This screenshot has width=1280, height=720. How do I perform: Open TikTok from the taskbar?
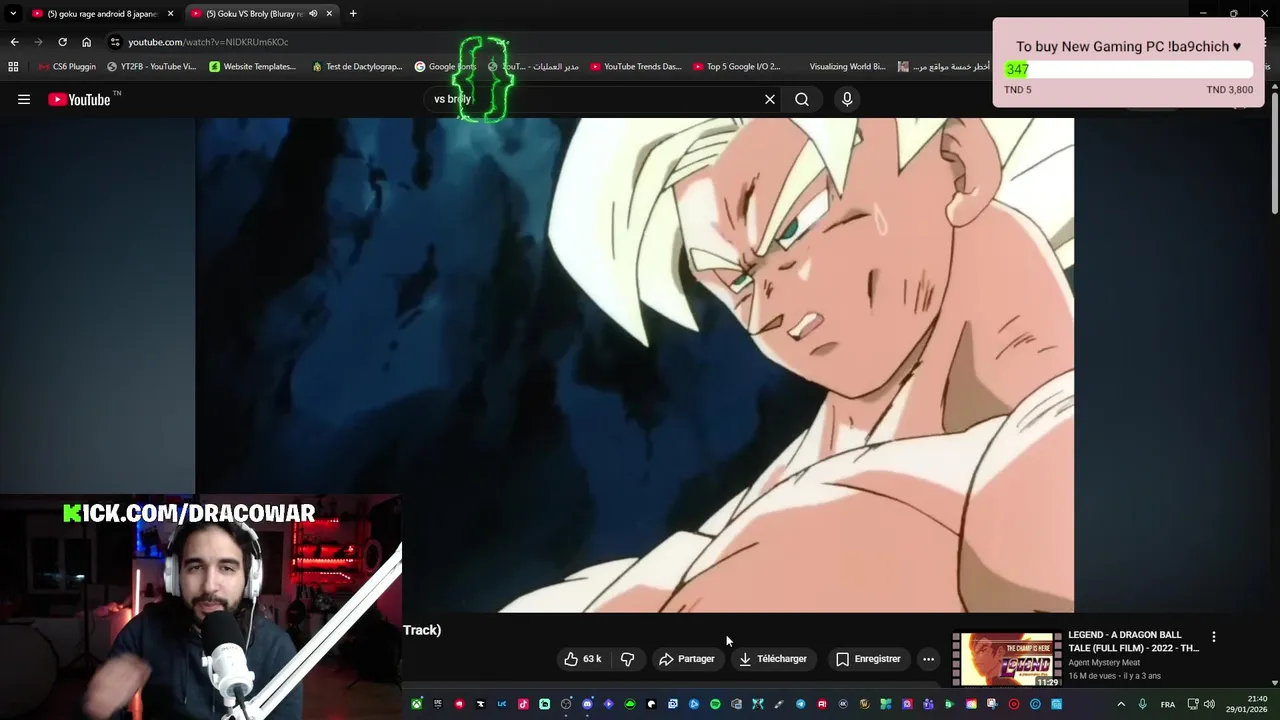523,704
